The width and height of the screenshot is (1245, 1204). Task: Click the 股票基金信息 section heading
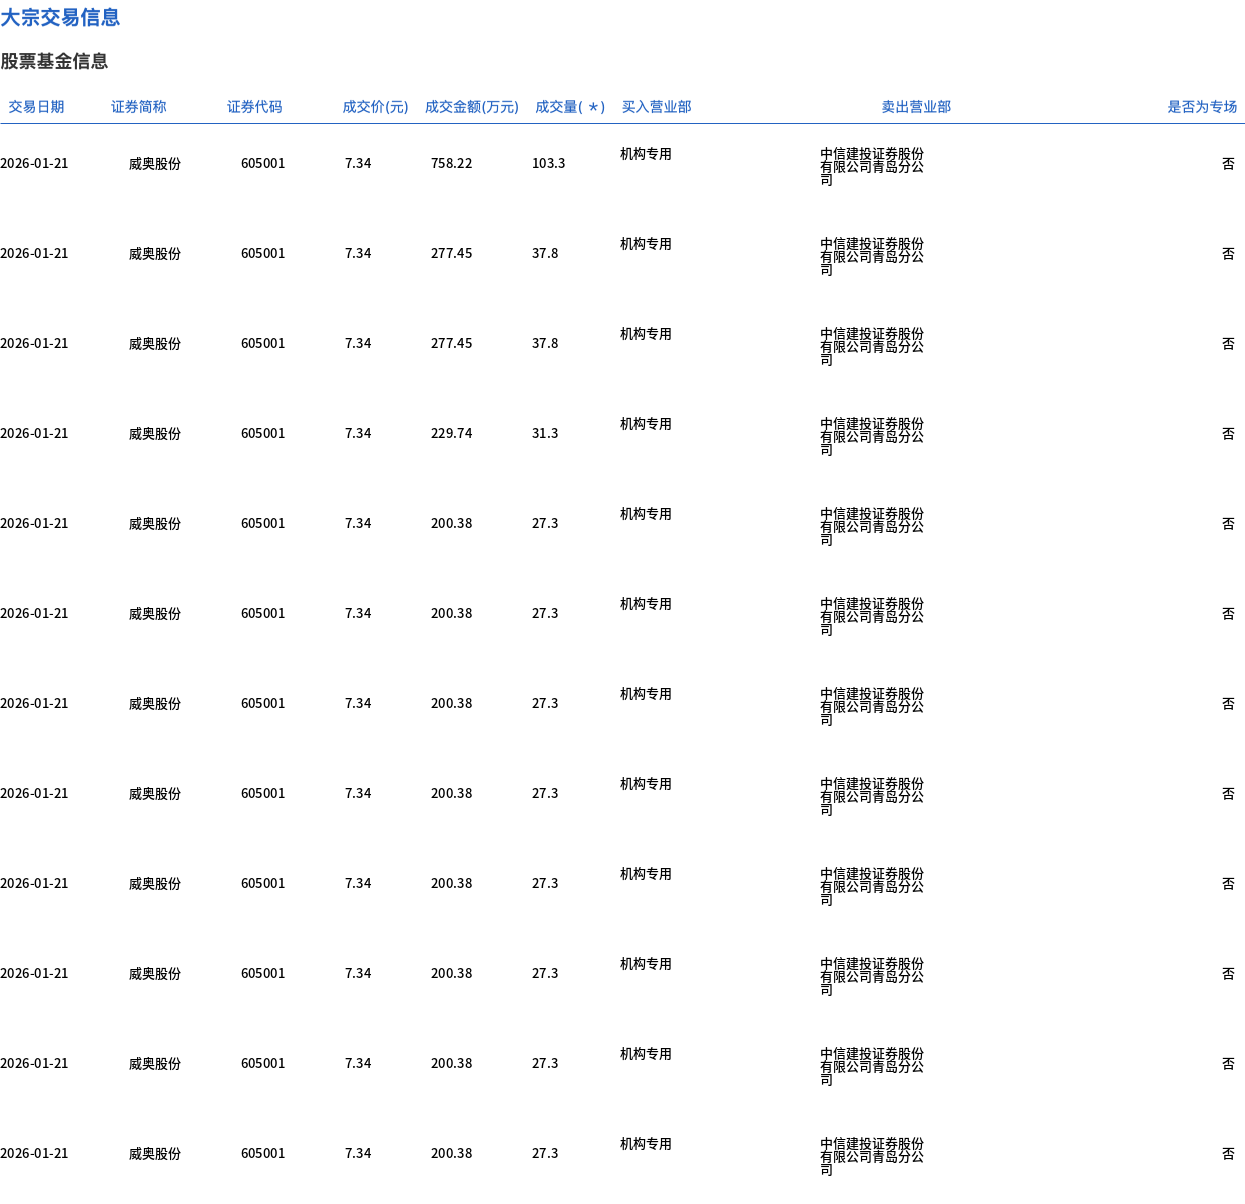tap(54, 61)
